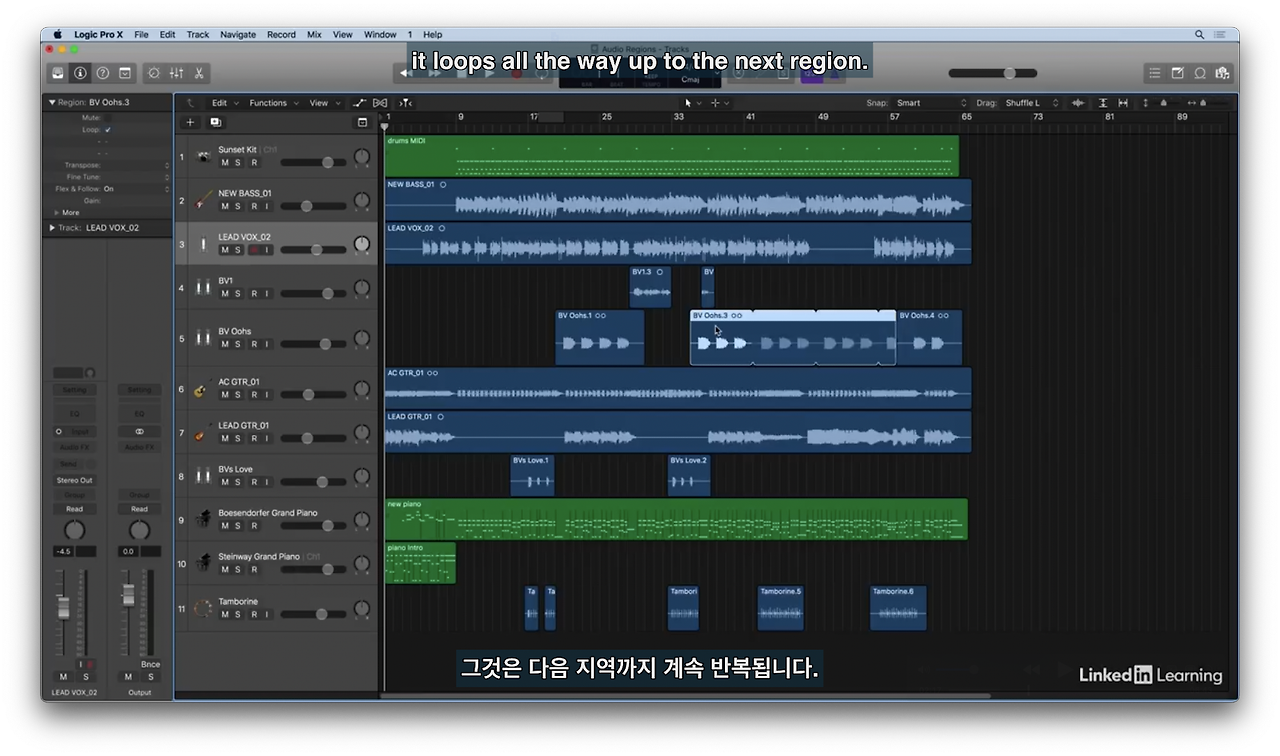Image resolution: width=1280 pixels, height=756 pixels.
Task: Open Quick Help question mark icon
Action: [x=102, y=73]
